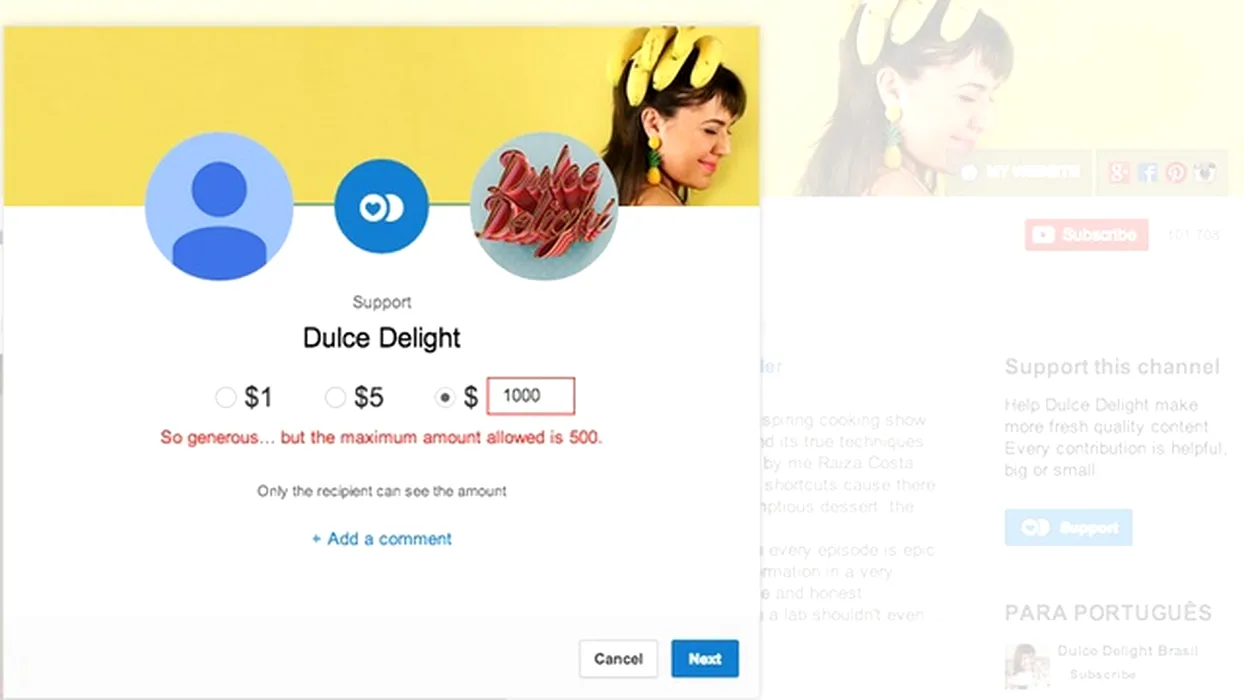
Task: Click the fan funding heart icon
Action: [381, 206]
